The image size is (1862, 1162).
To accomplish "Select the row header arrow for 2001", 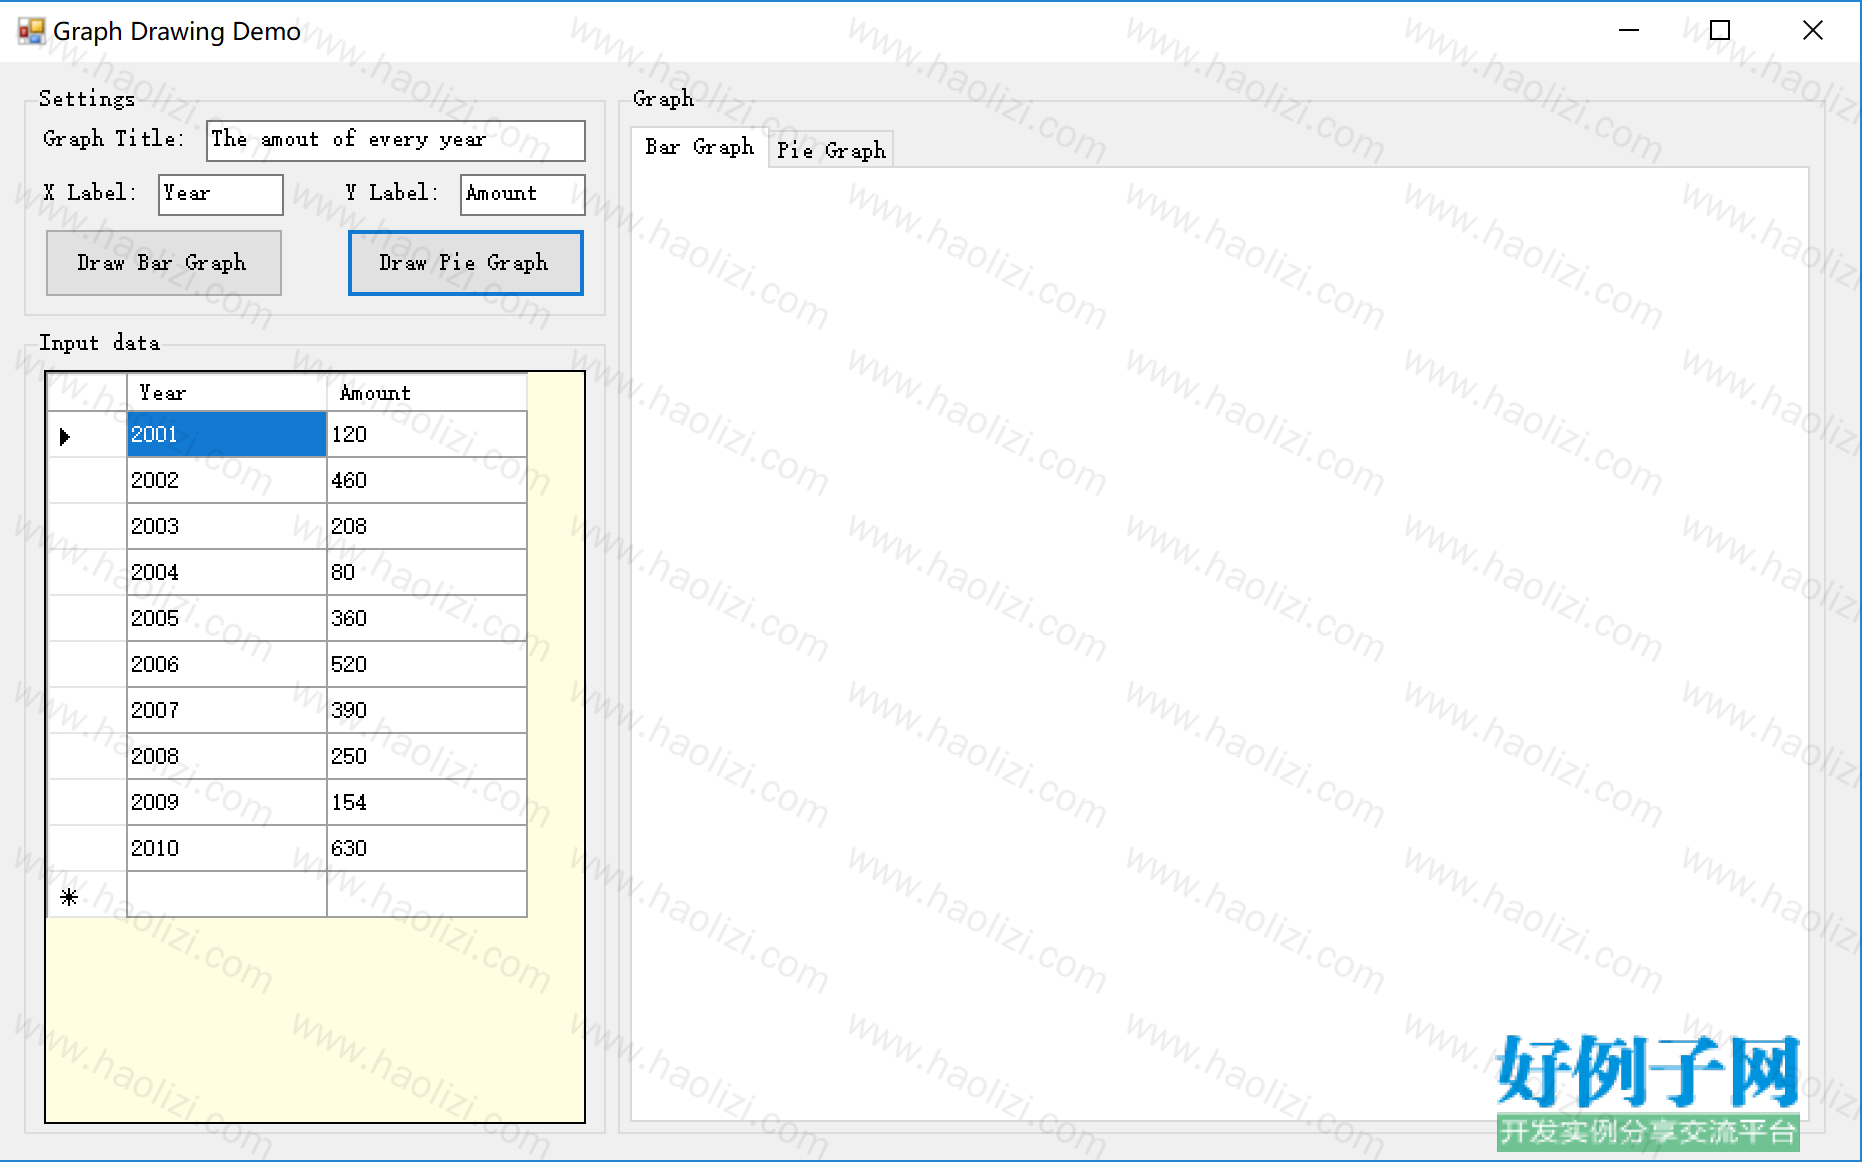I will point(87,435).
